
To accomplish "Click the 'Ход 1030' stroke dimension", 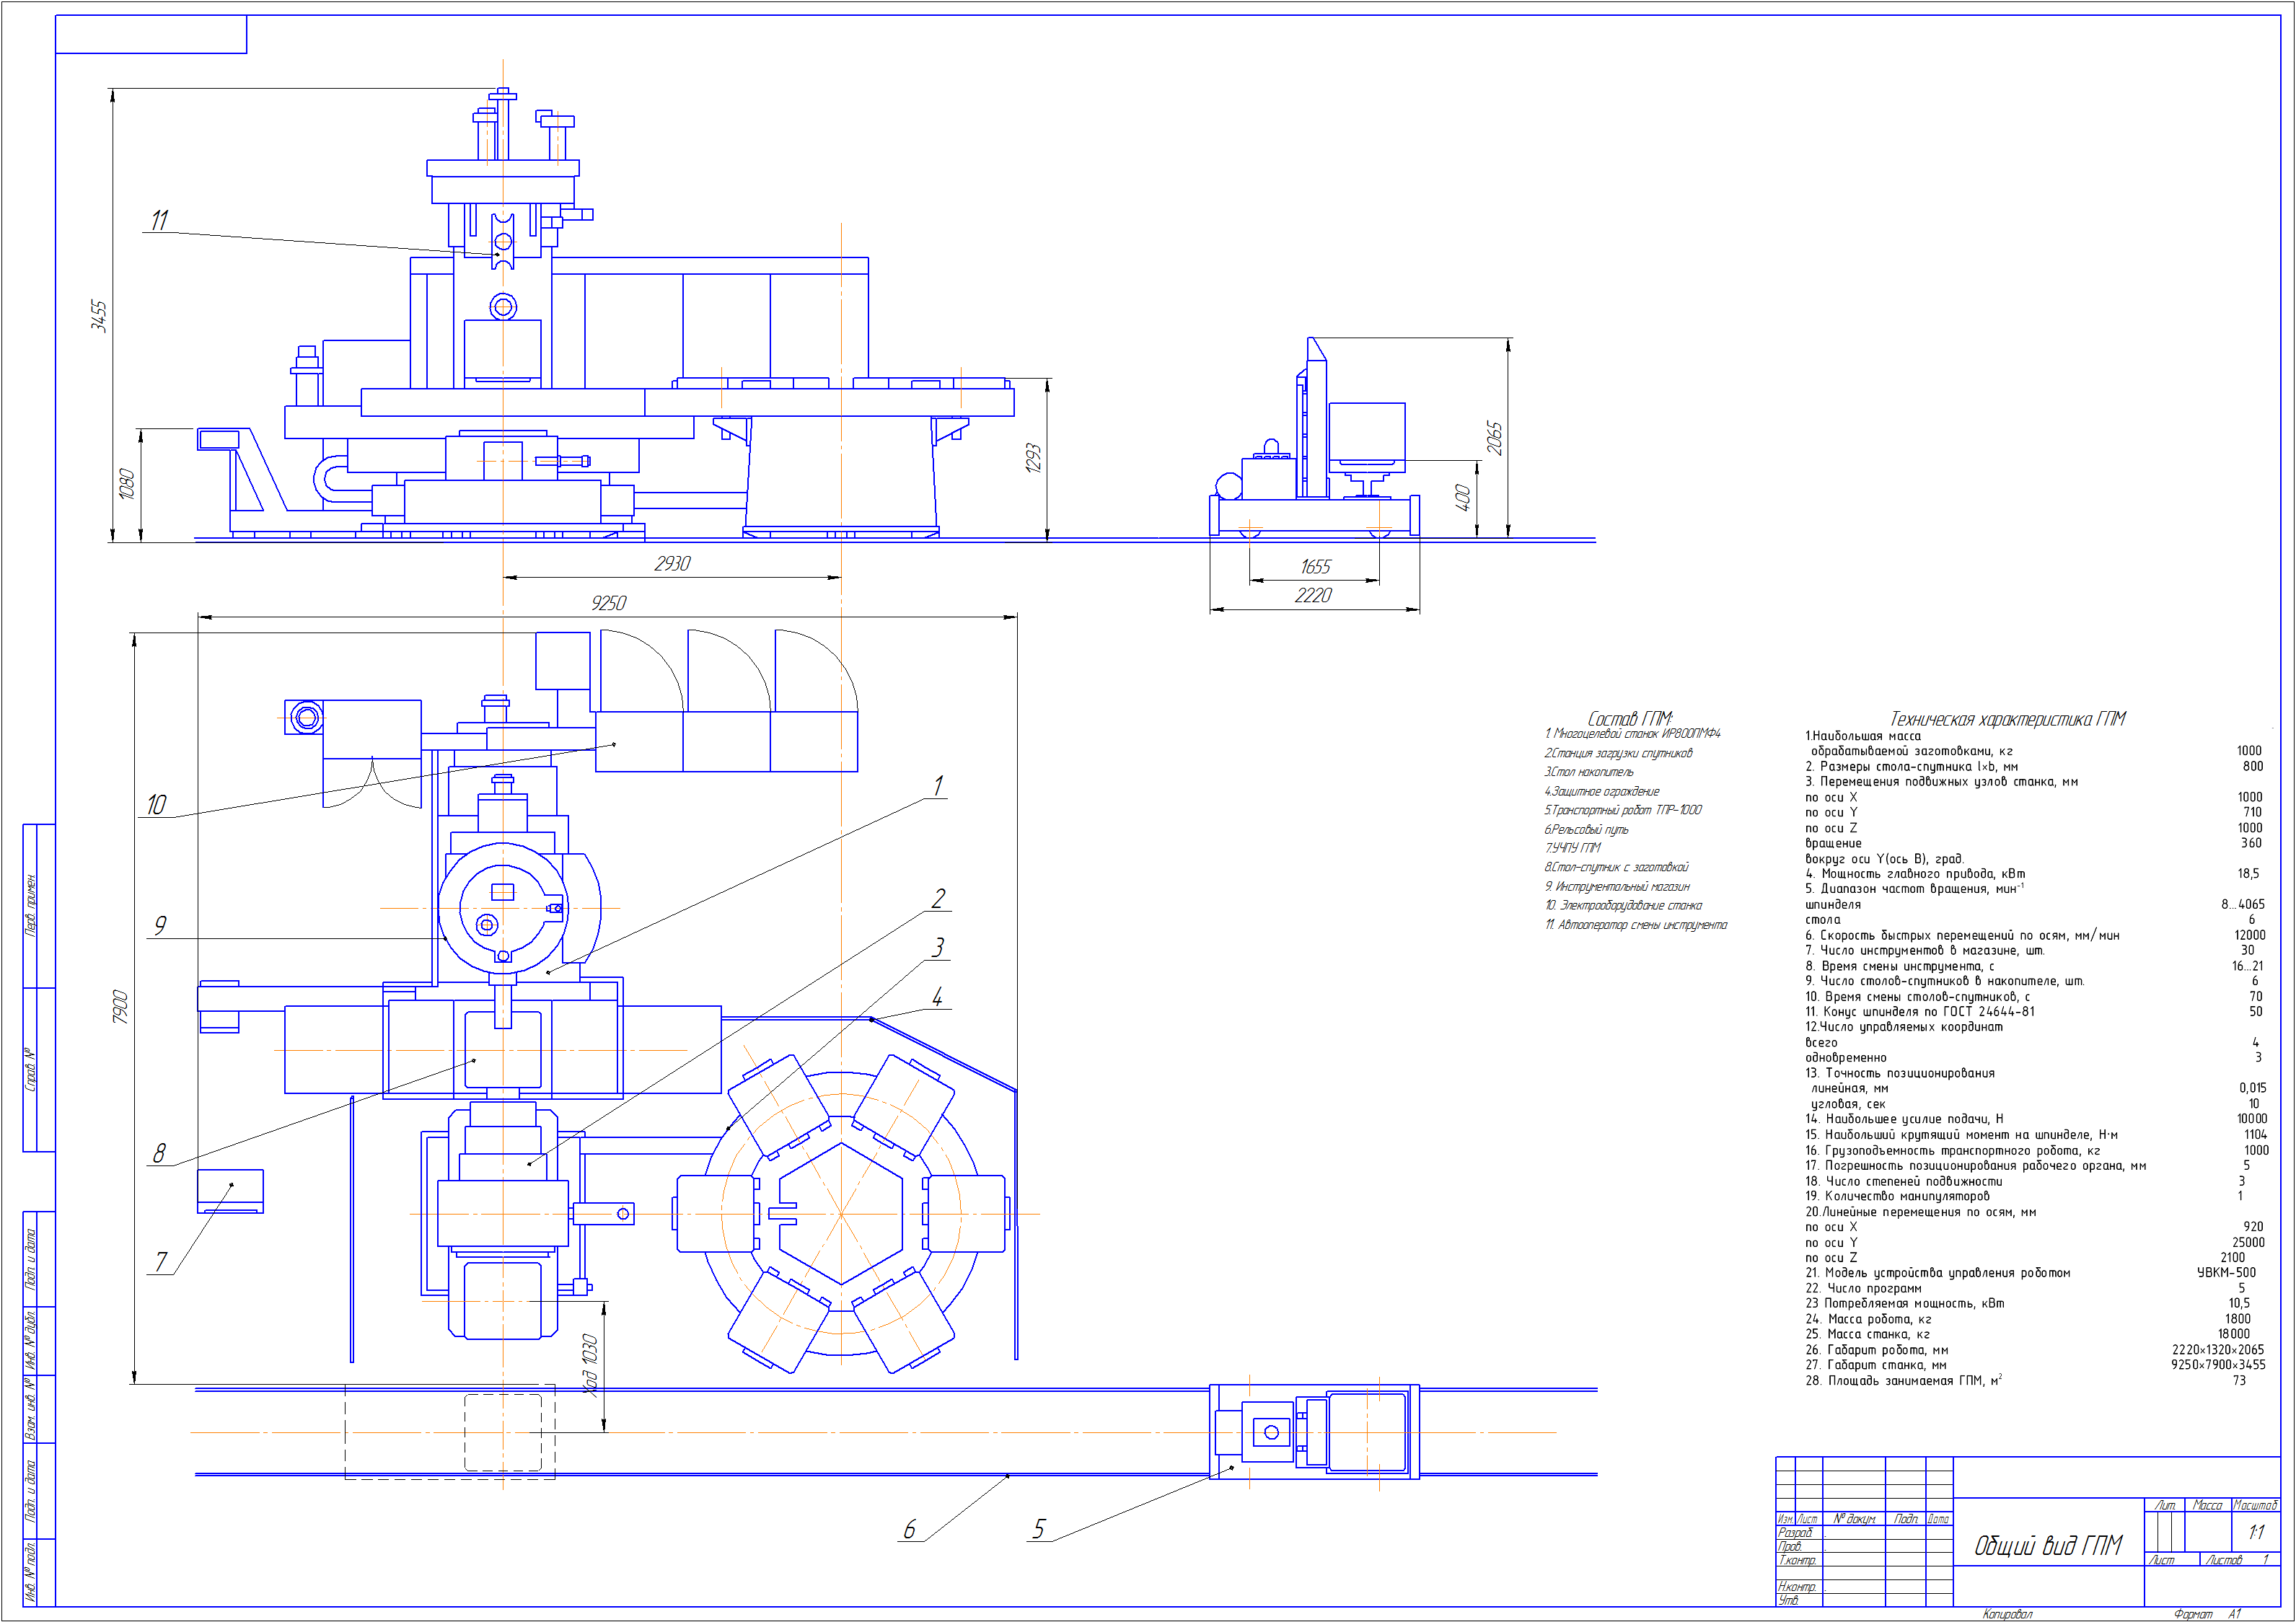I will pos(590,1365).
